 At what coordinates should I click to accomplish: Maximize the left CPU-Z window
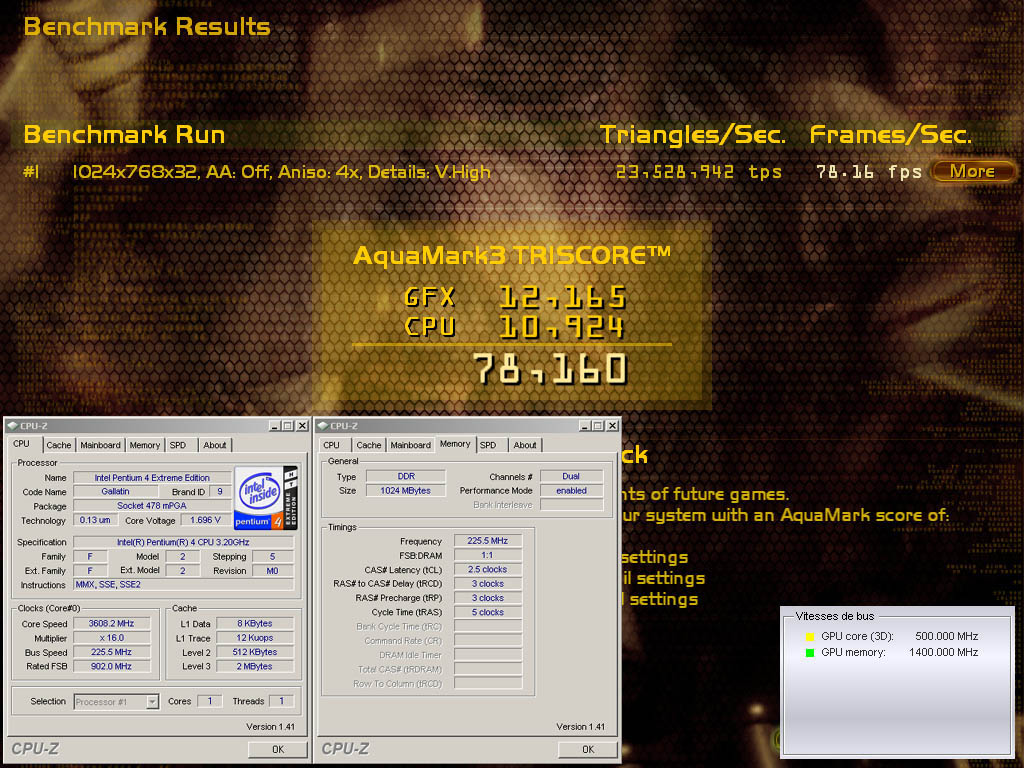(x=287, y=426)
